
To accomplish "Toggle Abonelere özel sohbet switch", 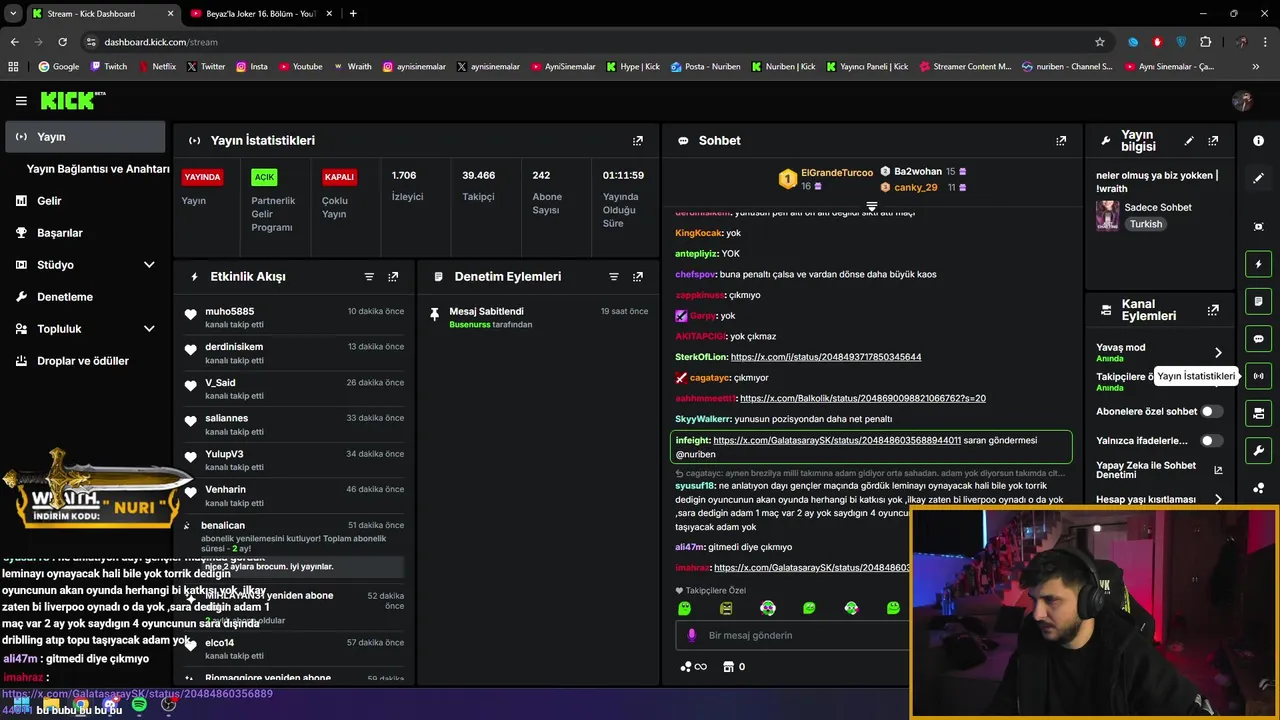I will [1211, 411].
